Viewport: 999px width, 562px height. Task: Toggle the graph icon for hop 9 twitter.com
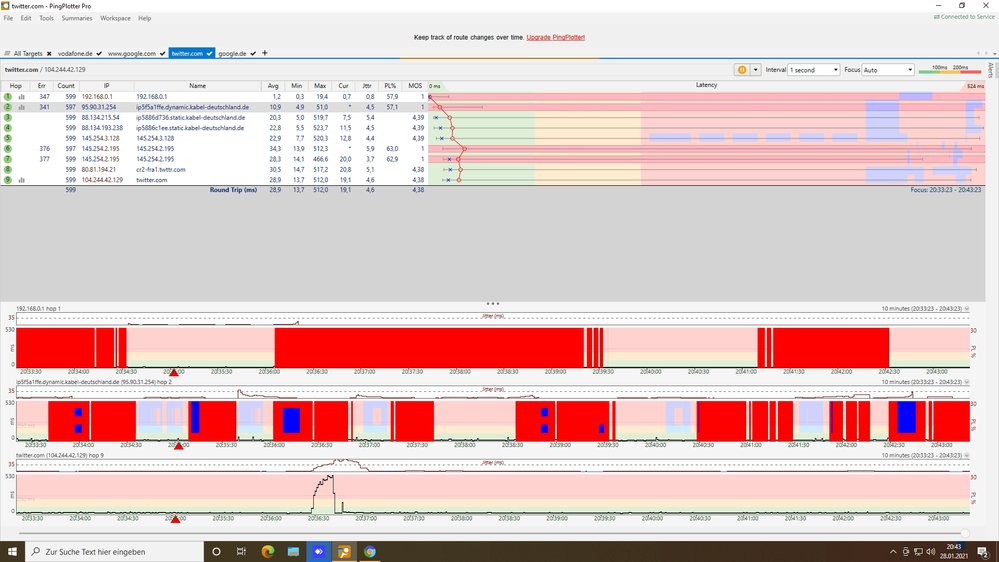tap(22, 180)
